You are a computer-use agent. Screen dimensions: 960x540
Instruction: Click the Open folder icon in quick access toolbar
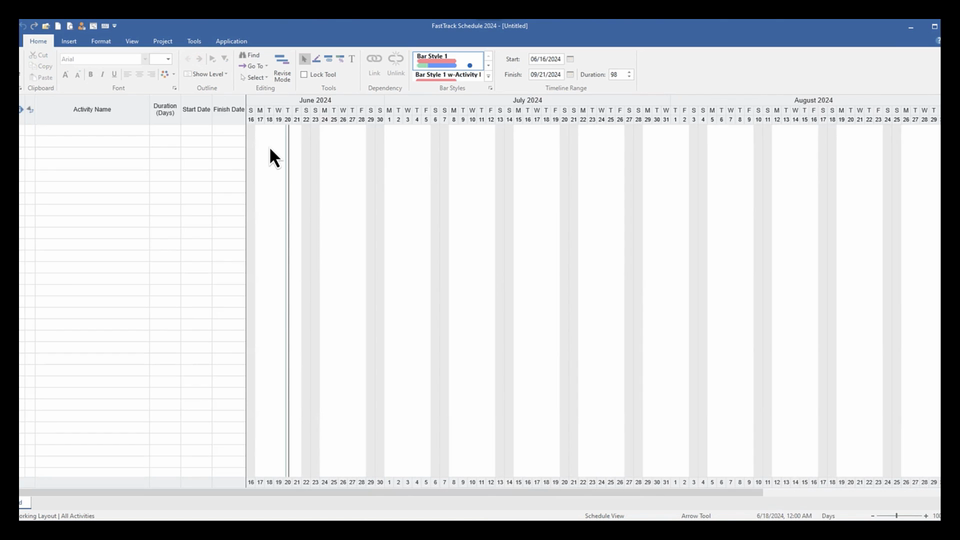(46, 26)
